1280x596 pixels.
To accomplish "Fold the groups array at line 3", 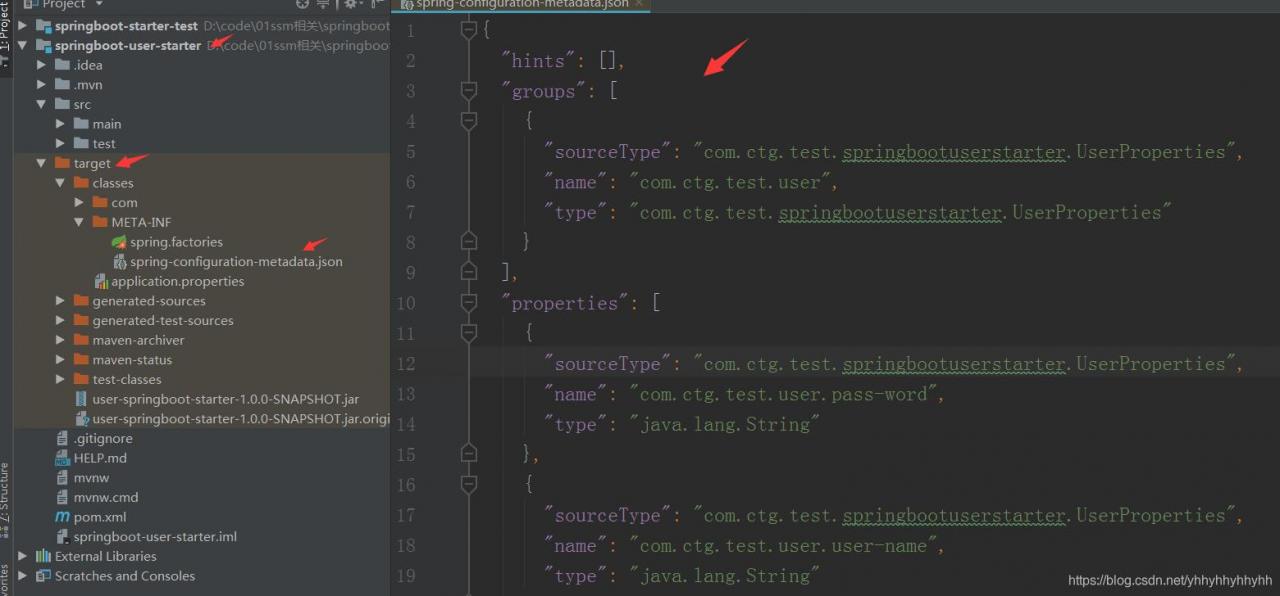I will coord(468,91).
